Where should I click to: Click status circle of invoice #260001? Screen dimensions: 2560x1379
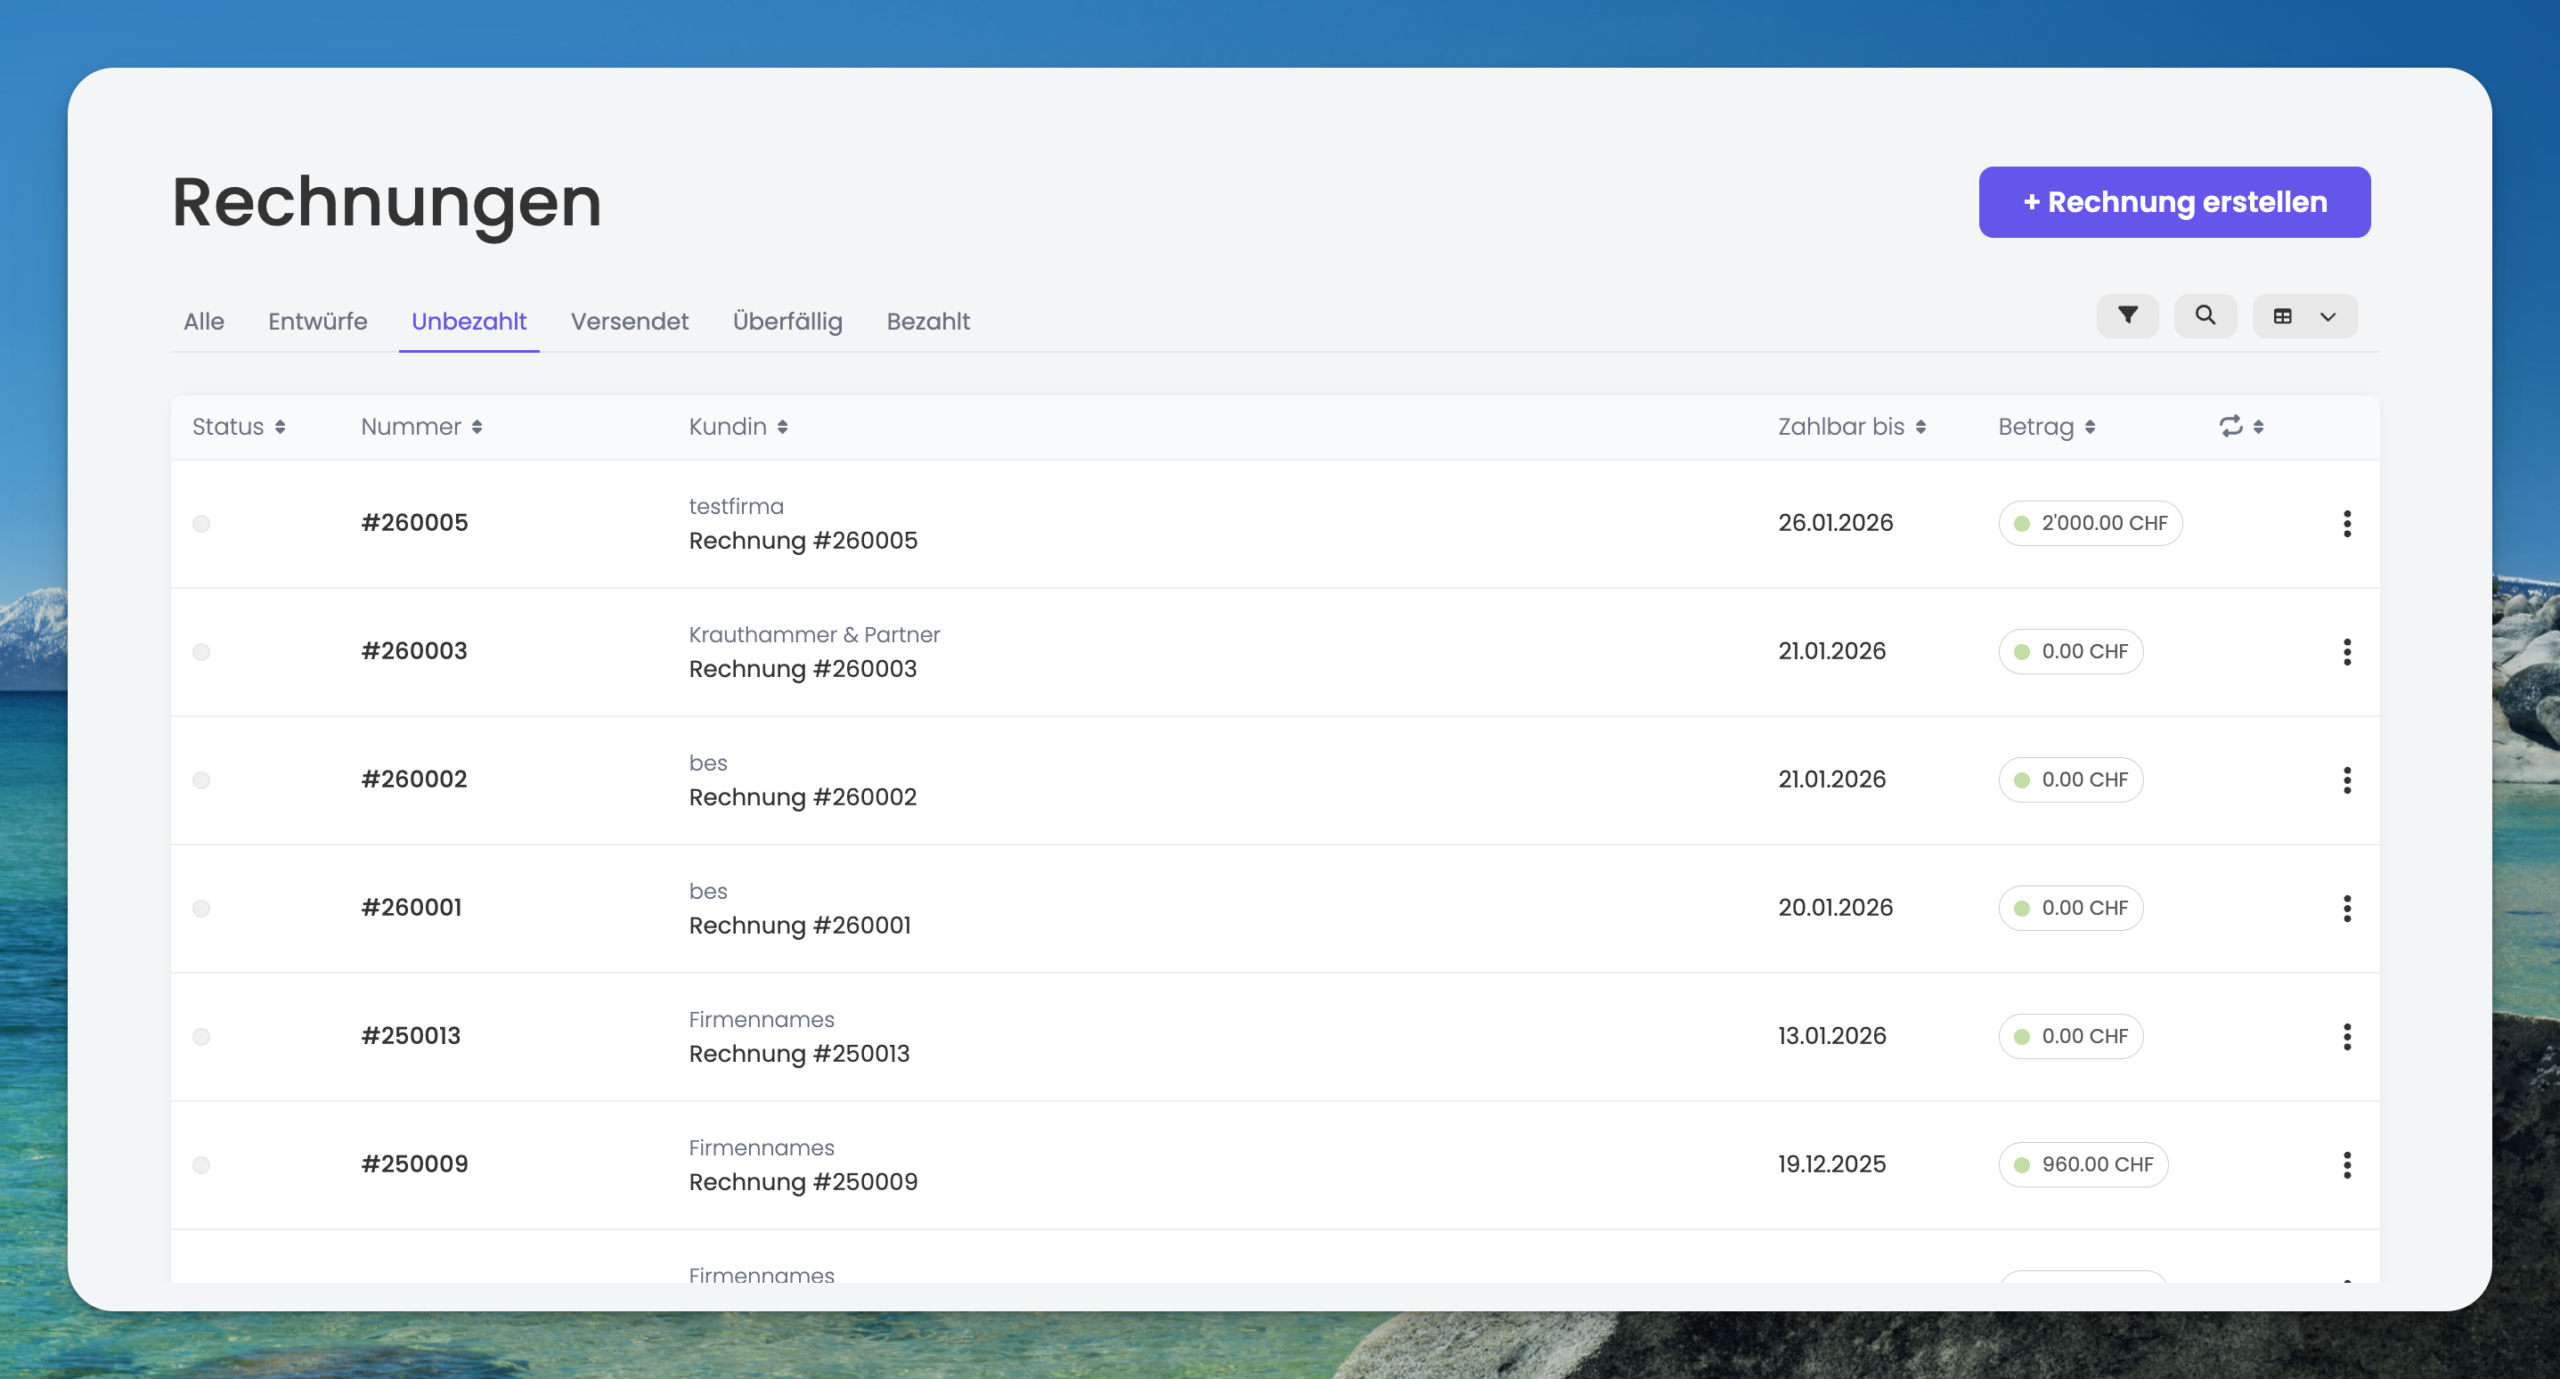[201, 908]
